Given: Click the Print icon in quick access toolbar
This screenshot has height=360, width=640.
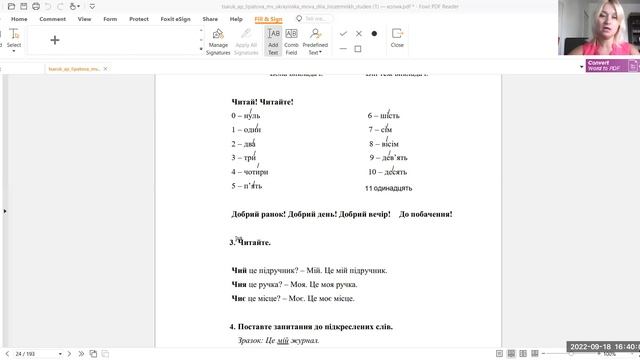Looking at the screenshot, I should coord(36,7).
